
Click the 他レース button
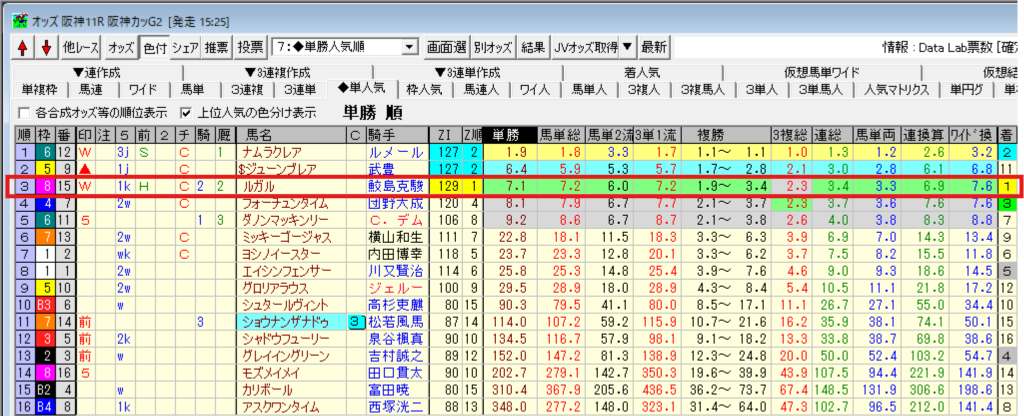[x=81, y=47]
